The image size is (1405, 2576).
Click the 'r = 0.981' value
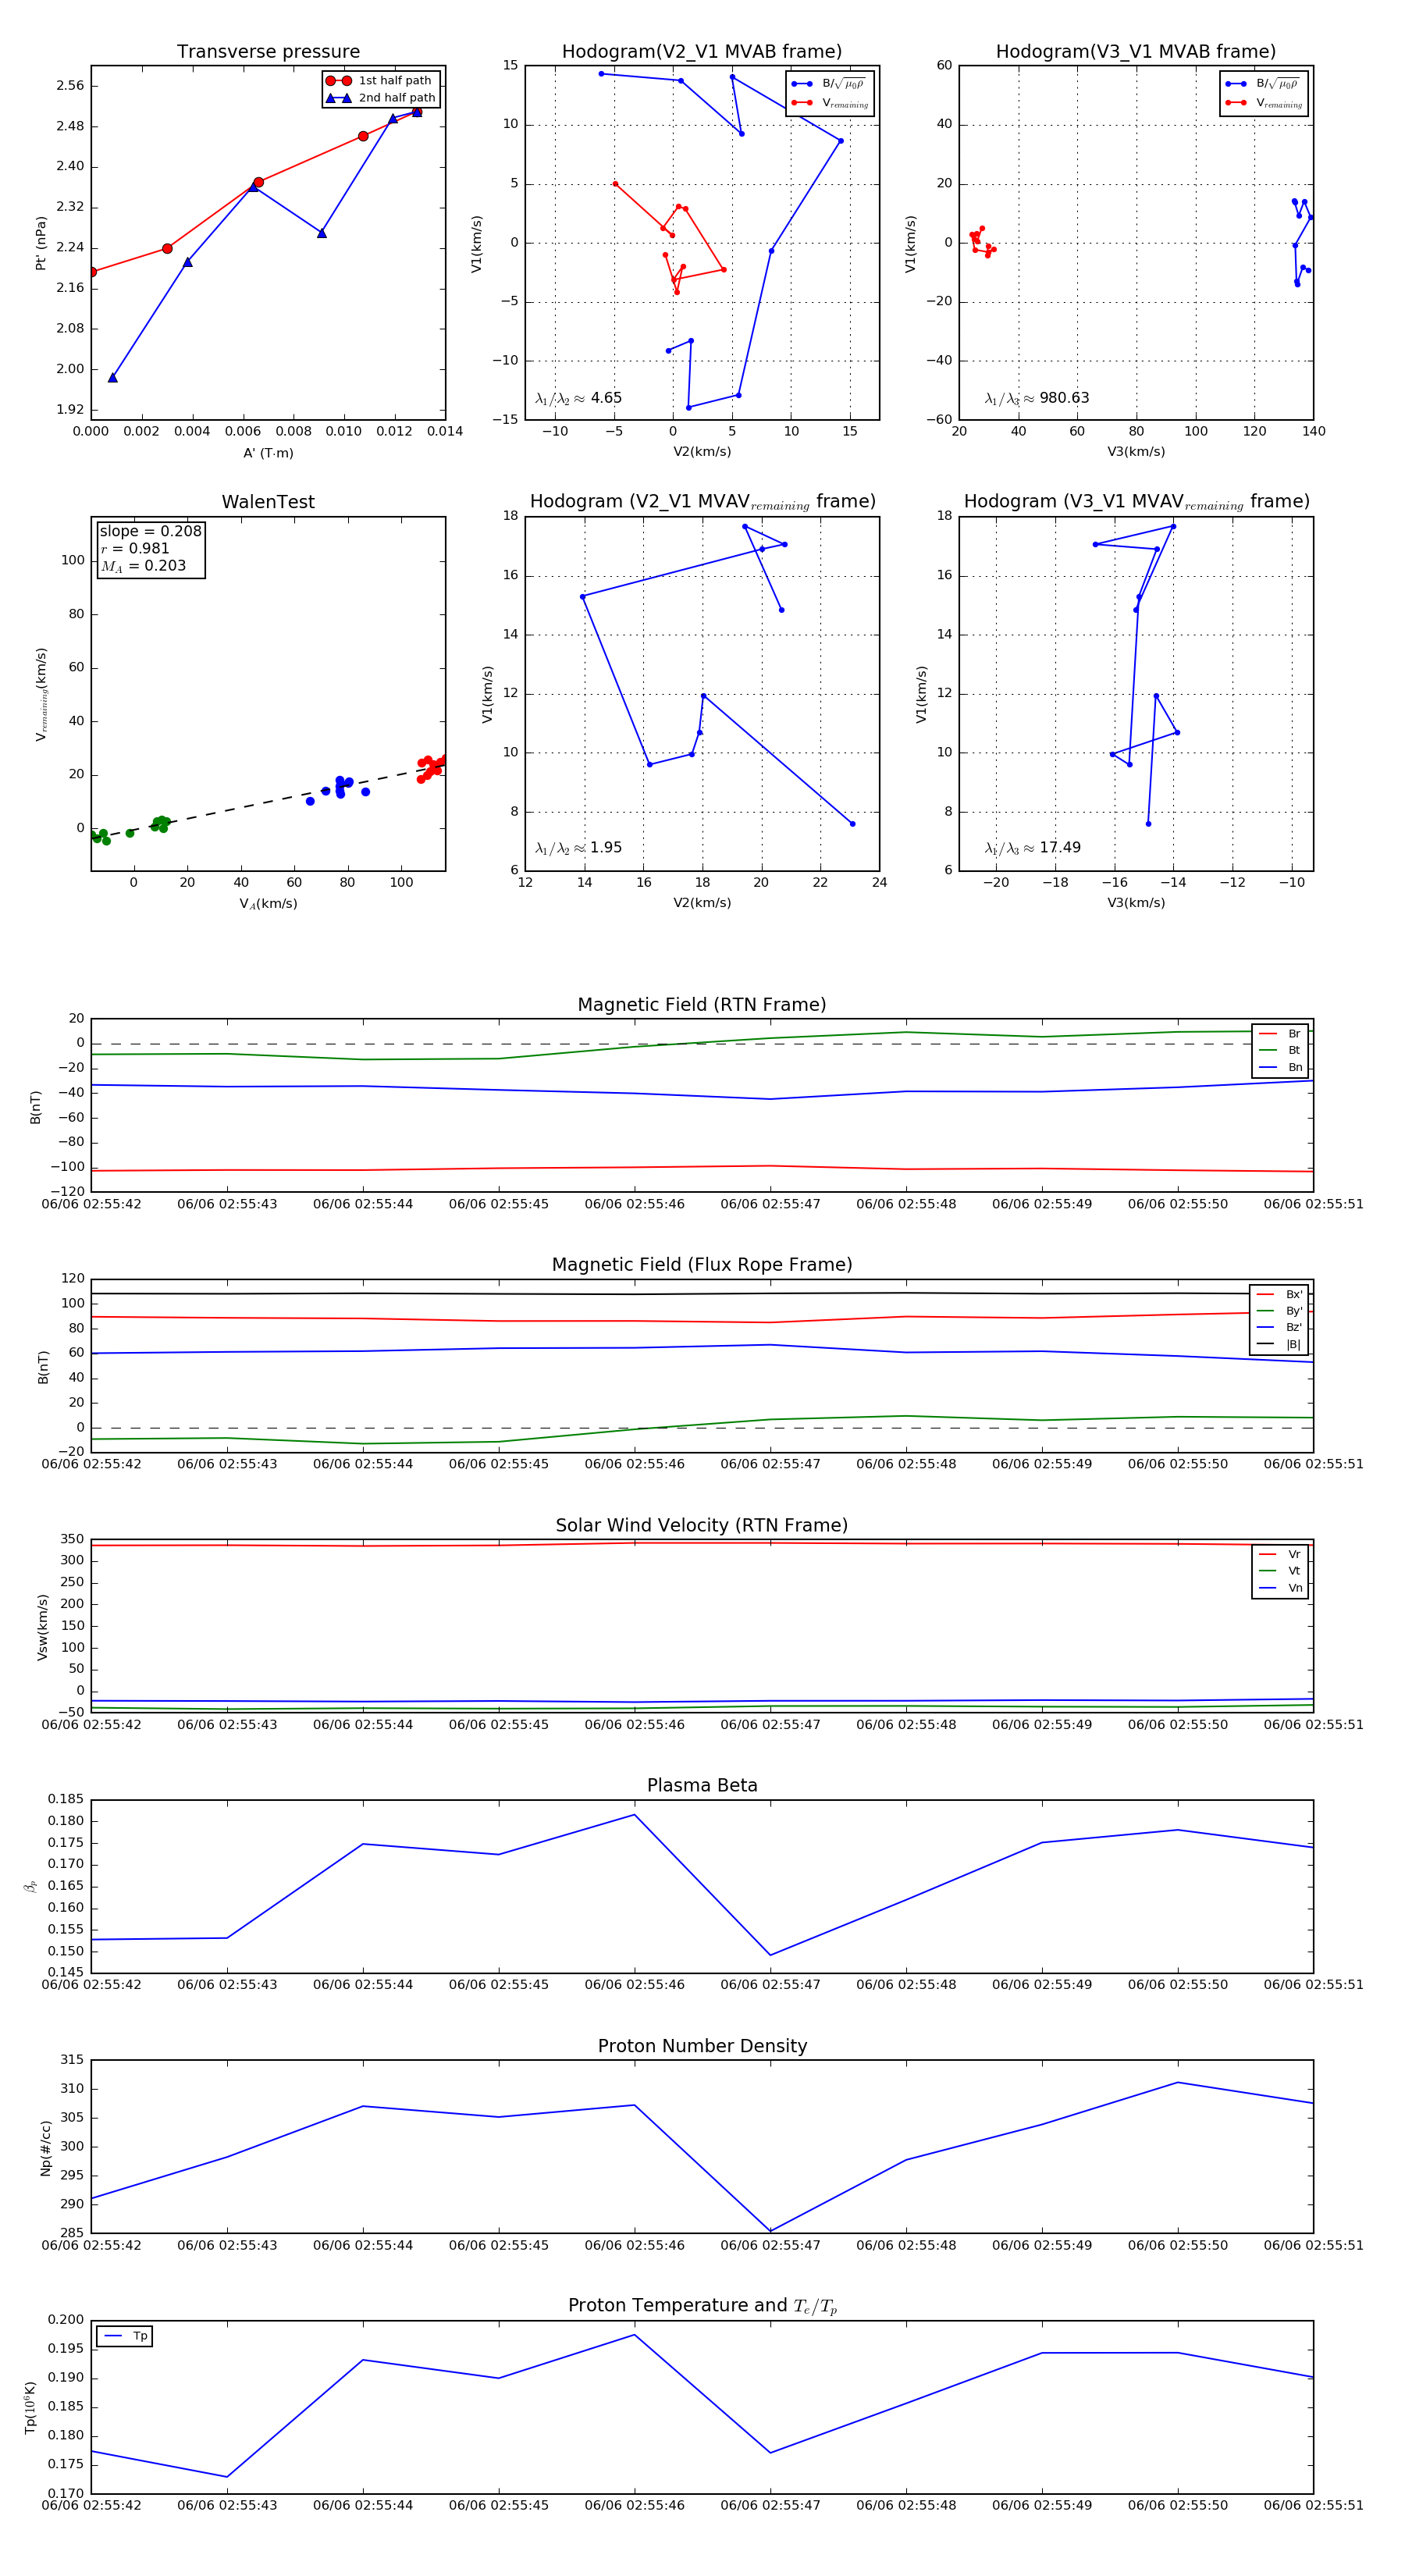(x=135, y=548)
